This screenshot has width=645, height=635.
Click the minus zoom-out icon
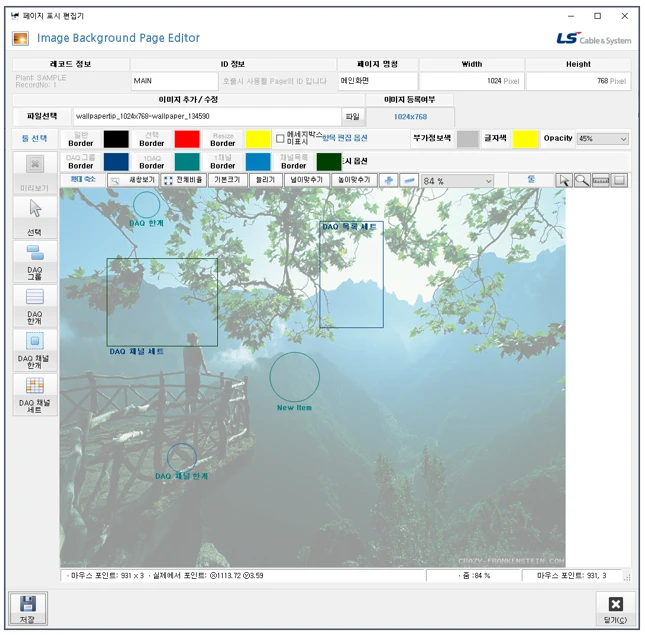tap(409, 181)
